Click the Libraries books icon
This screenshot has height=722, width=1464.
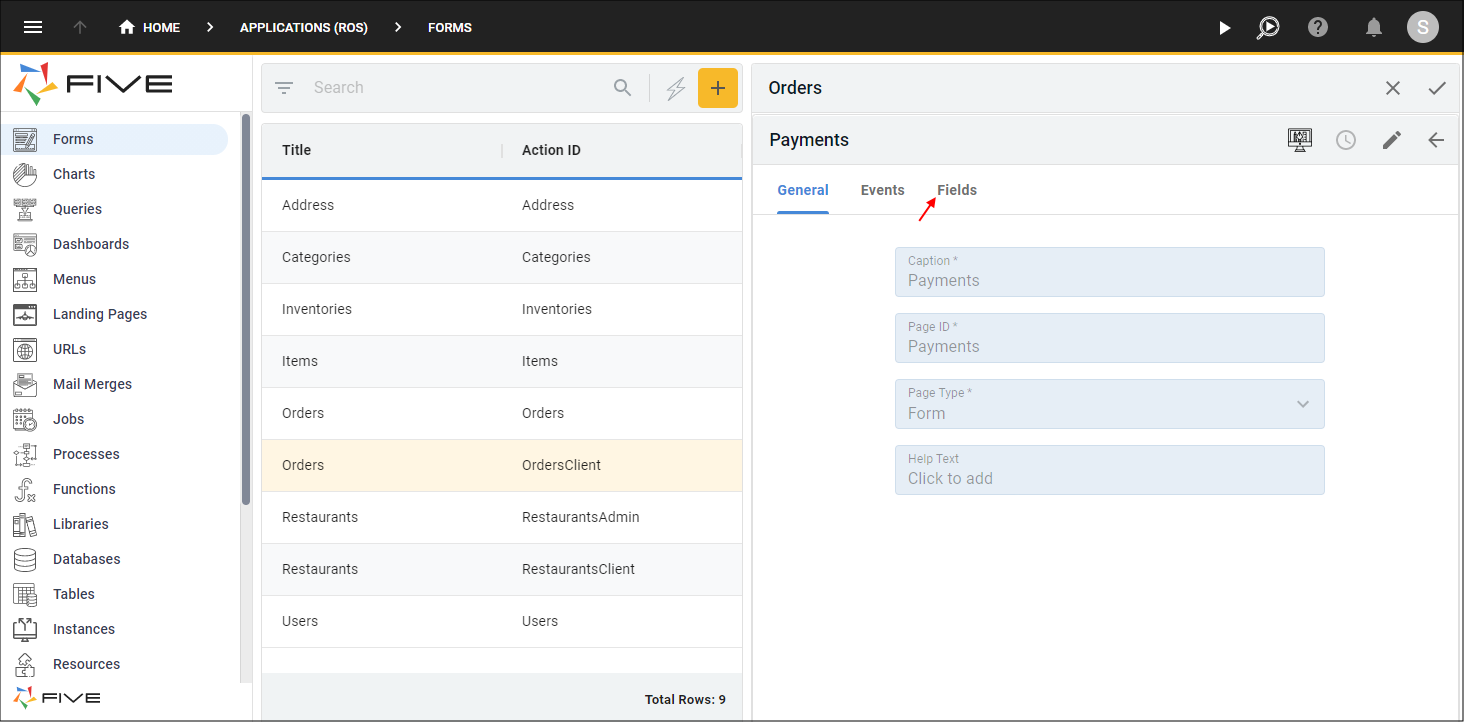click(x=25, y=524)
